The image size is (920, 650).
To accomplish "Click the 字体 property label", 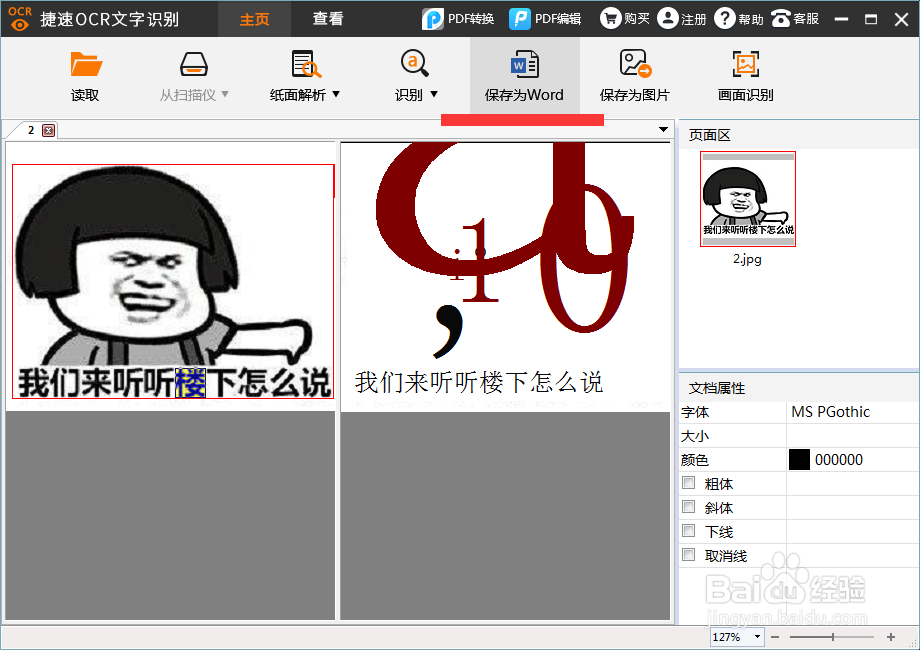I will click(695, 412).
